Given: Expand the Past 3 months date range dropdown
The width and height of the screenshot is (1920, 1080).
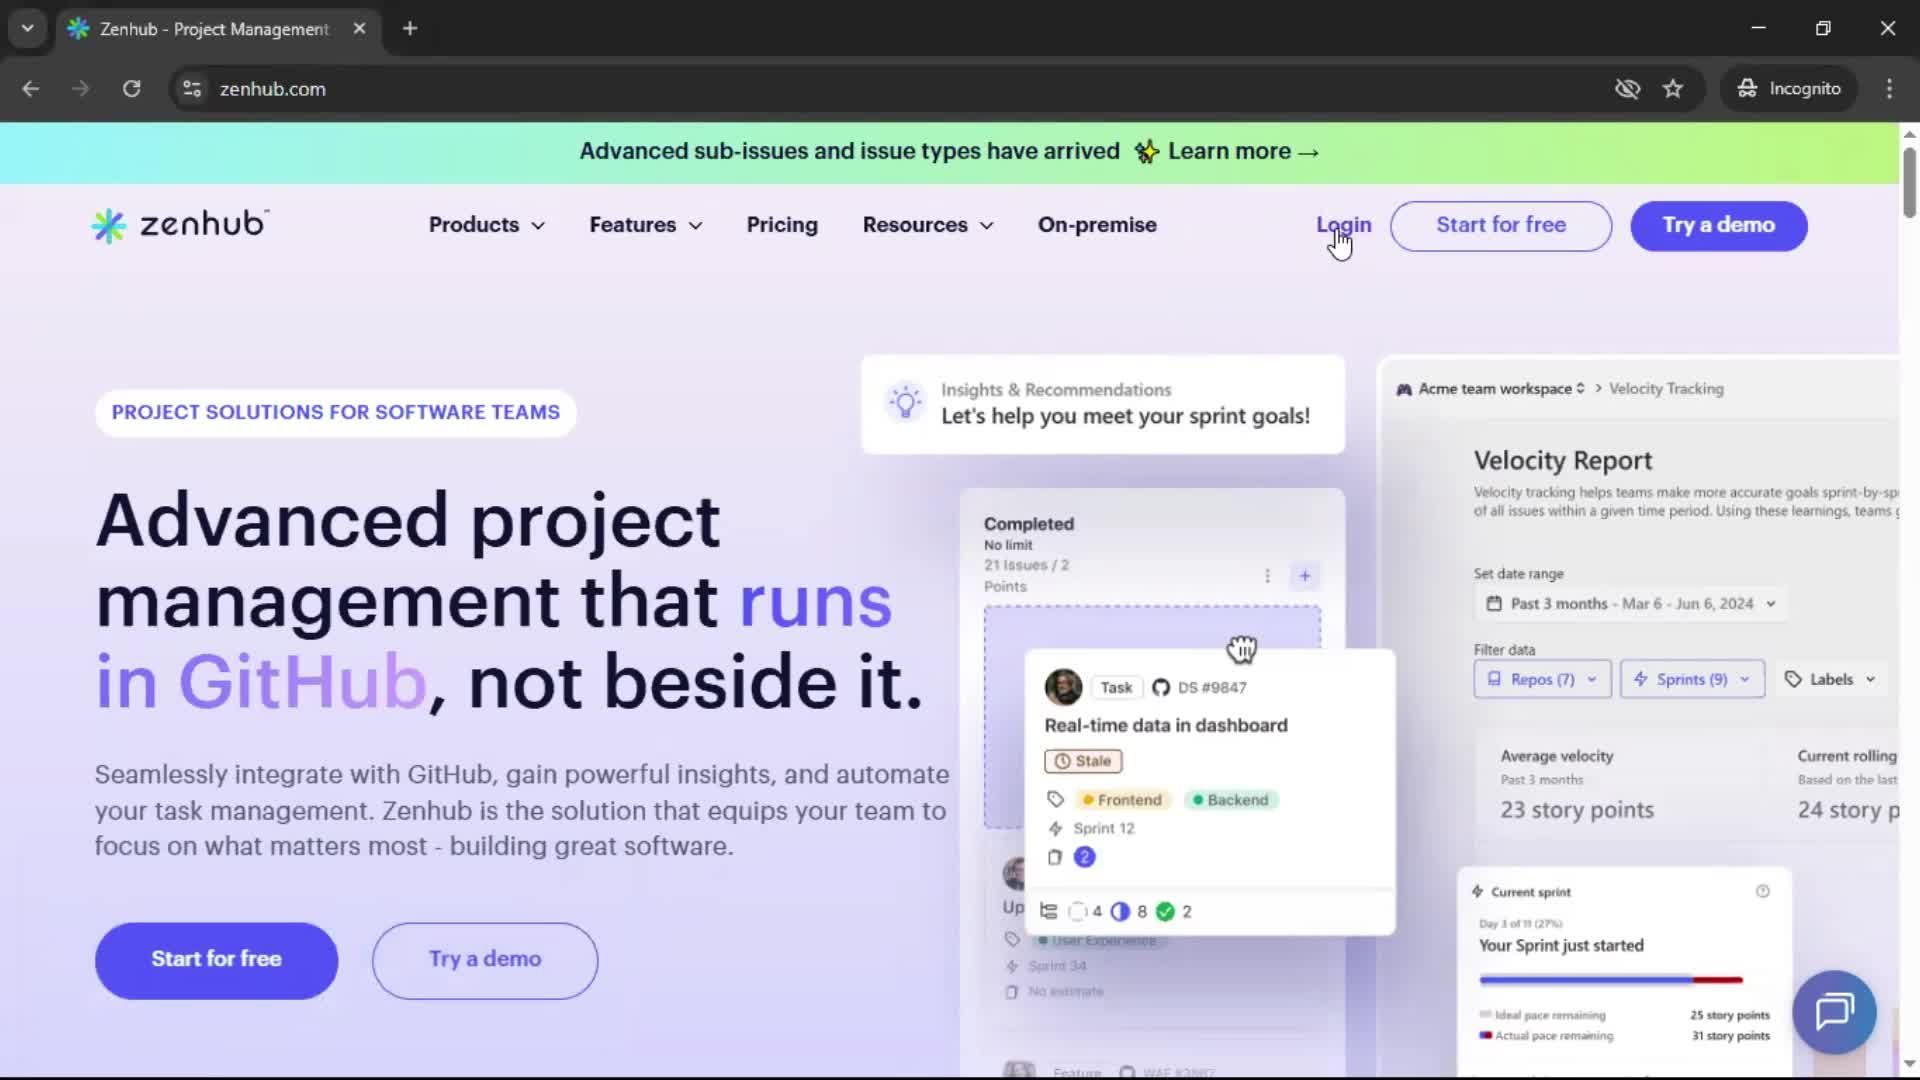Looking at the screenshot, I should click(1629, 604).
